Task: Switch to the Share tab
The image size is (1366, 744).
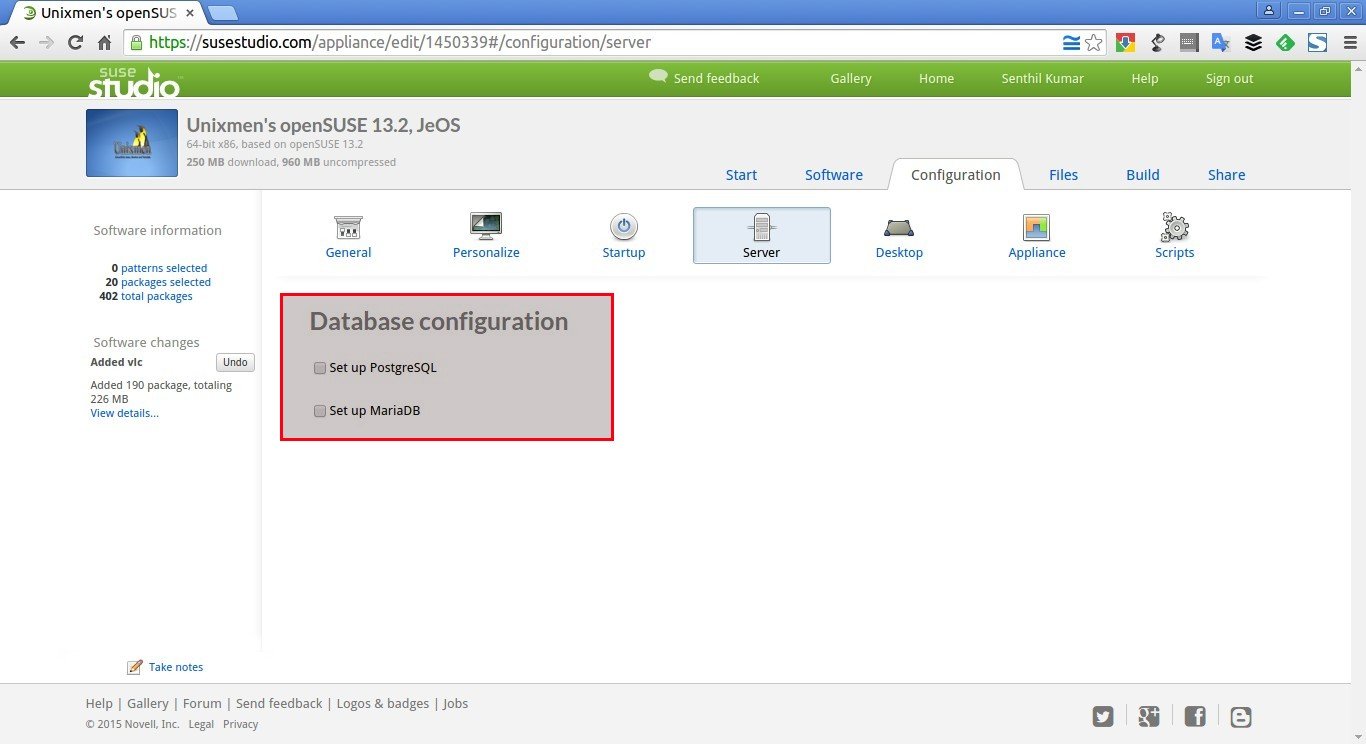Action: (x=1226, y=175)
